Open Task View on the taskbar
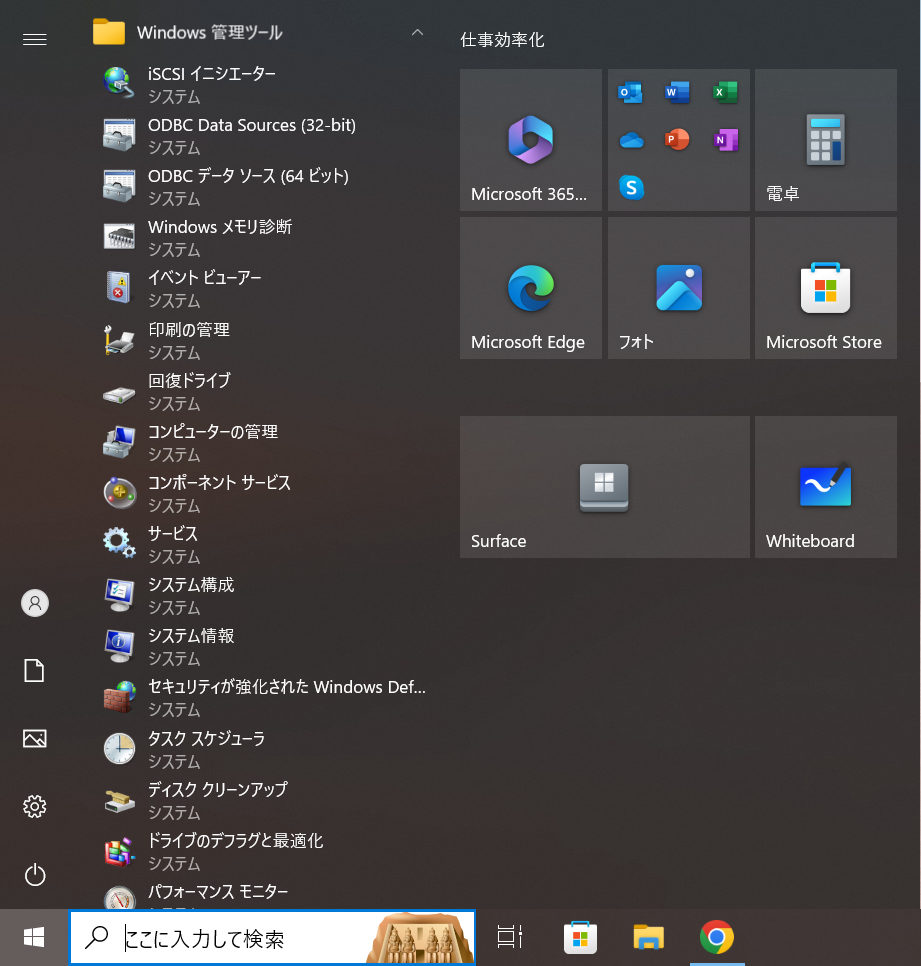This screenshot has height=966, width=921. pyautogui.click(x=509, y=938)
